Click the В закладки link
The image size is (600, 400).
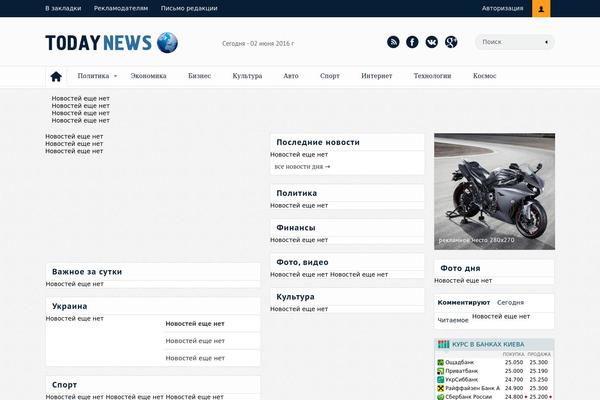[63, 8]
